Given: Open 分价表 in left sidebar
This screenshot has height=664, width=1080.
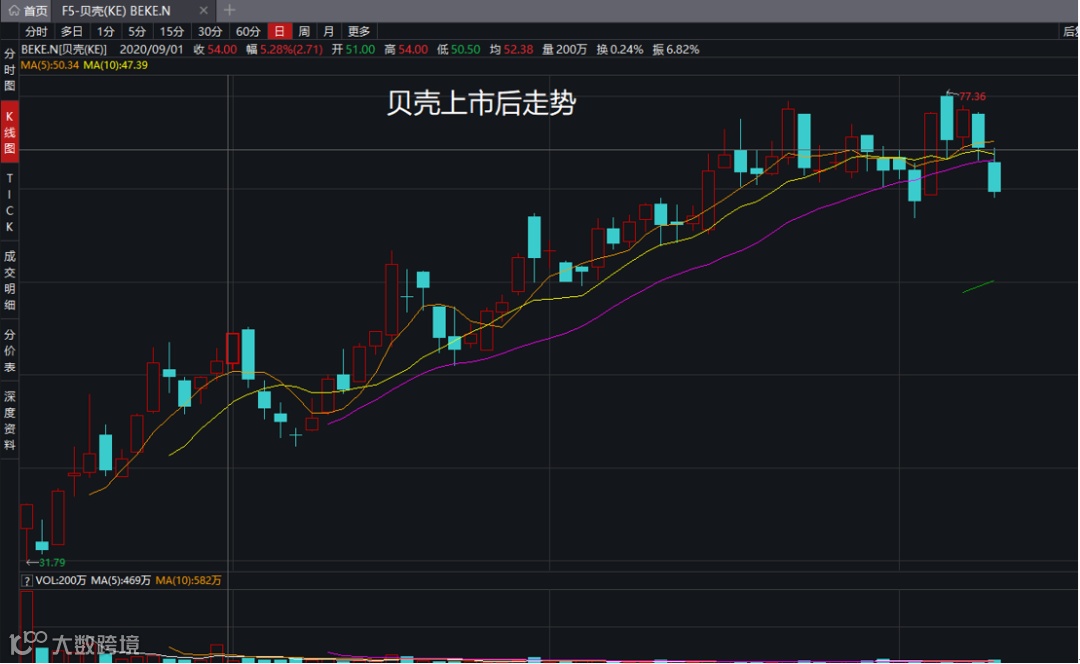Looking at the screenshot, I should click(10, 351).
